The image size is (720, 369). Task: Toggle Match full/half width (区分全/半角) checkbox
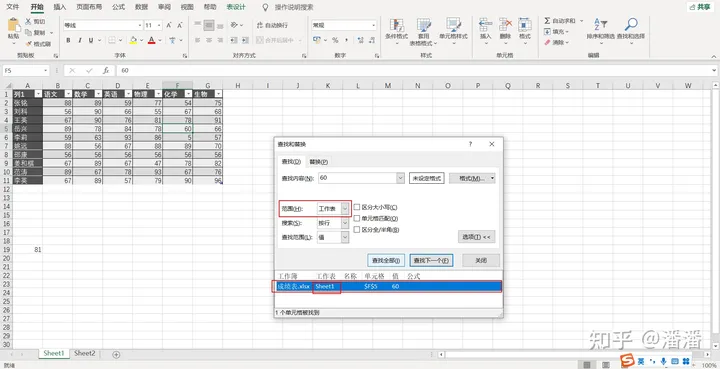[x=357, y=229]
